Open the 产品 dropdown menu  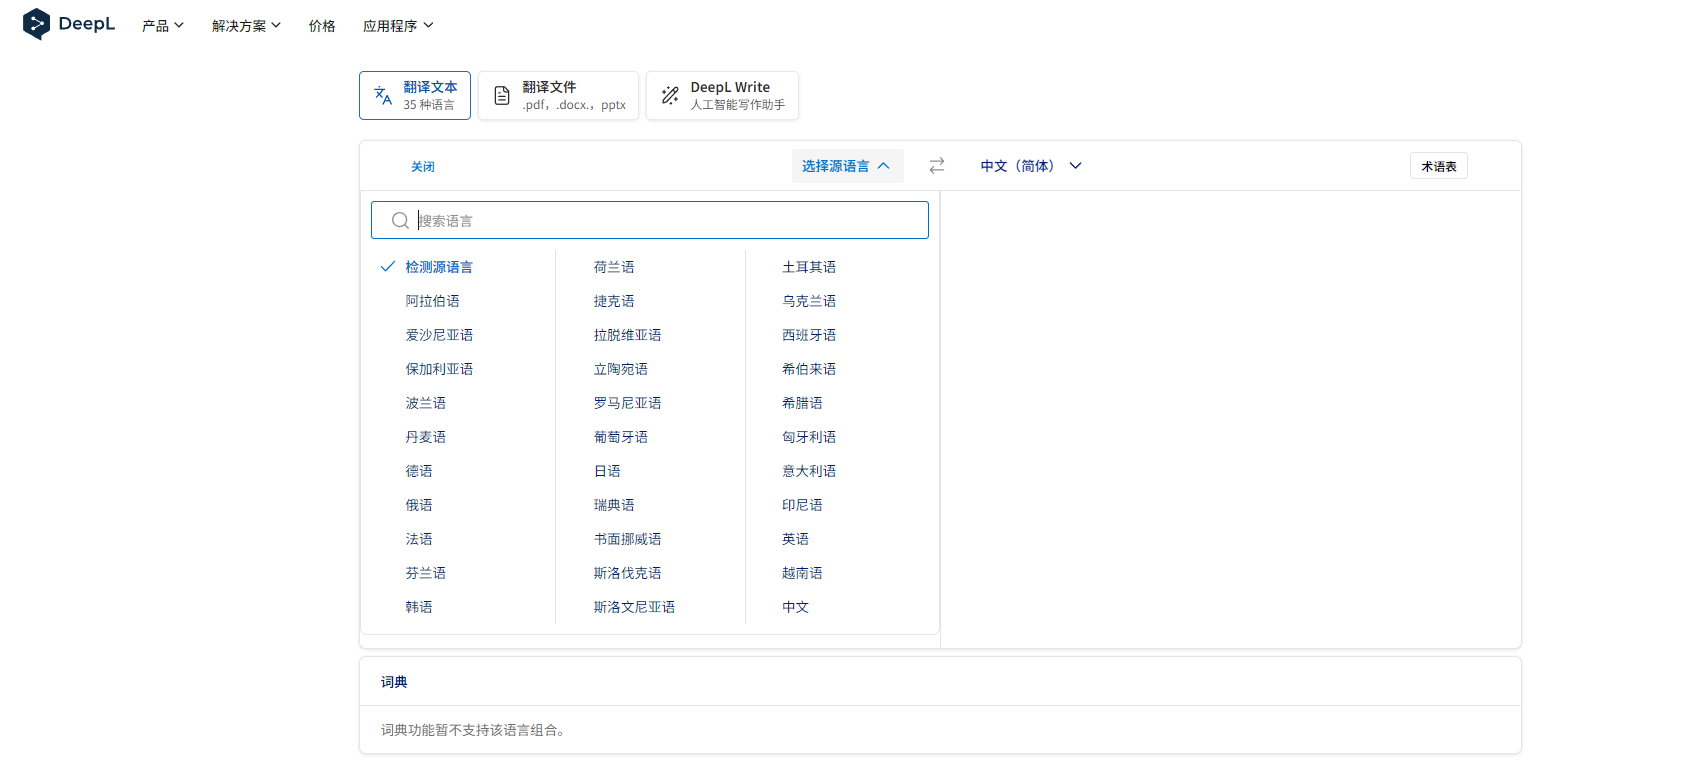point(163,26)
